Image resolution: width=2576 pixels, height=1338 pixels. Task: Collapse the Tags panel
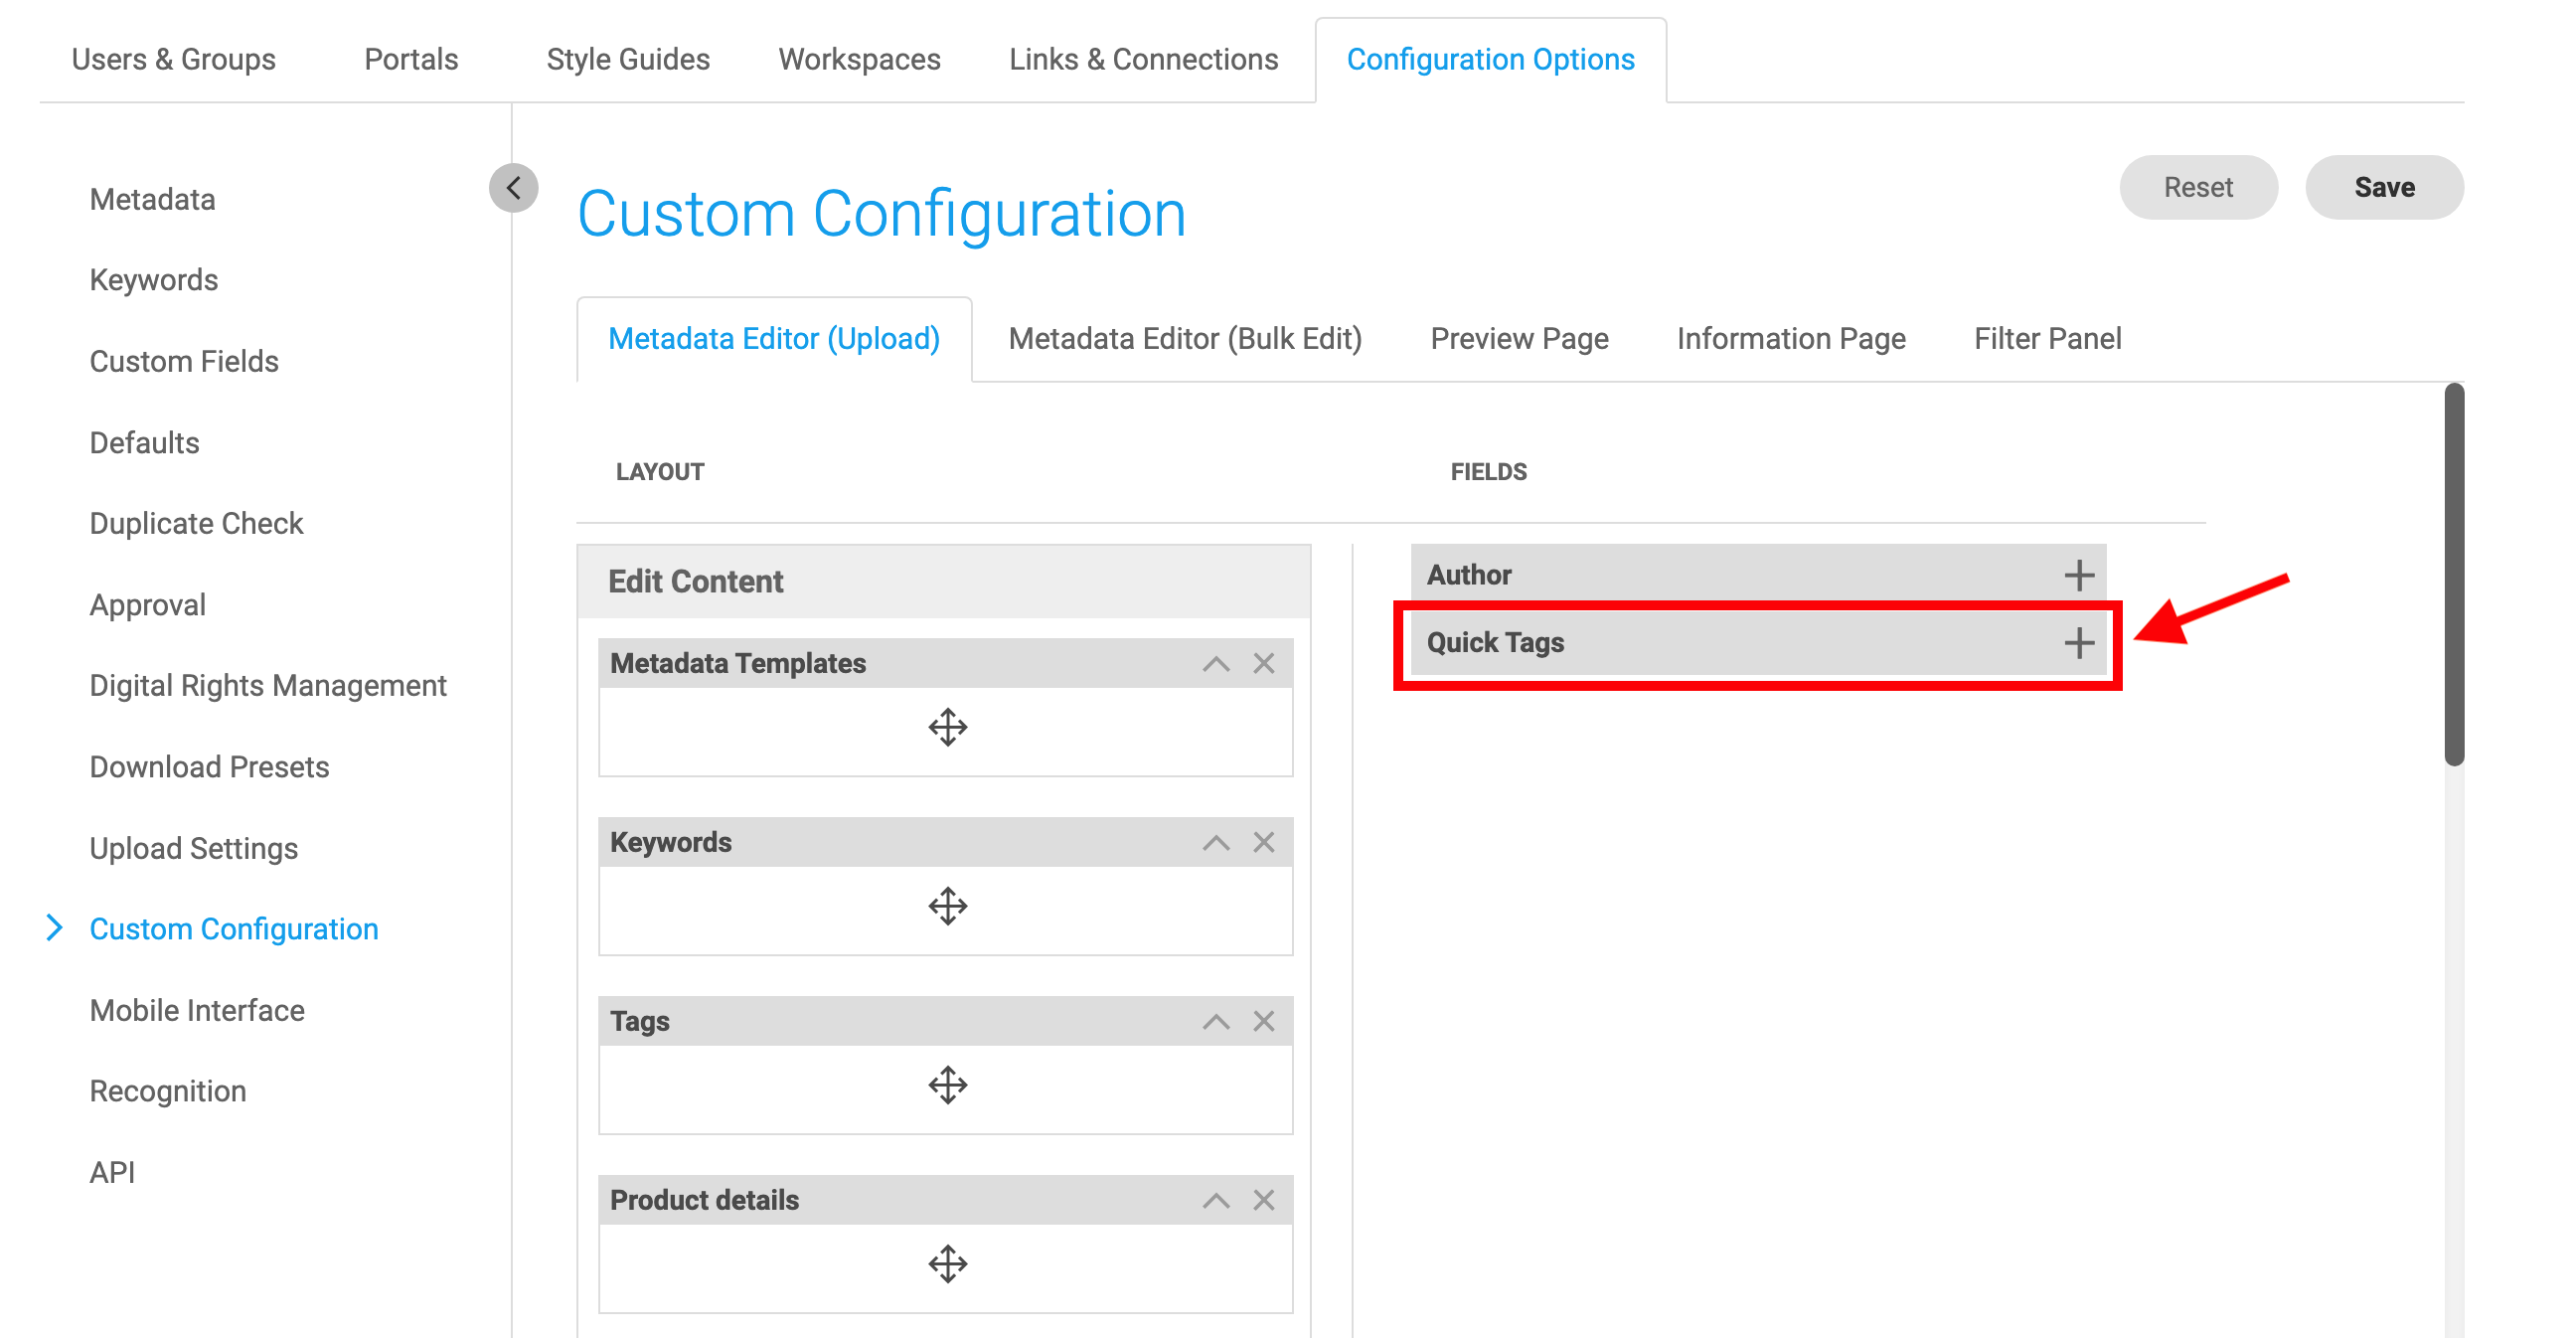[1216, 1021]
